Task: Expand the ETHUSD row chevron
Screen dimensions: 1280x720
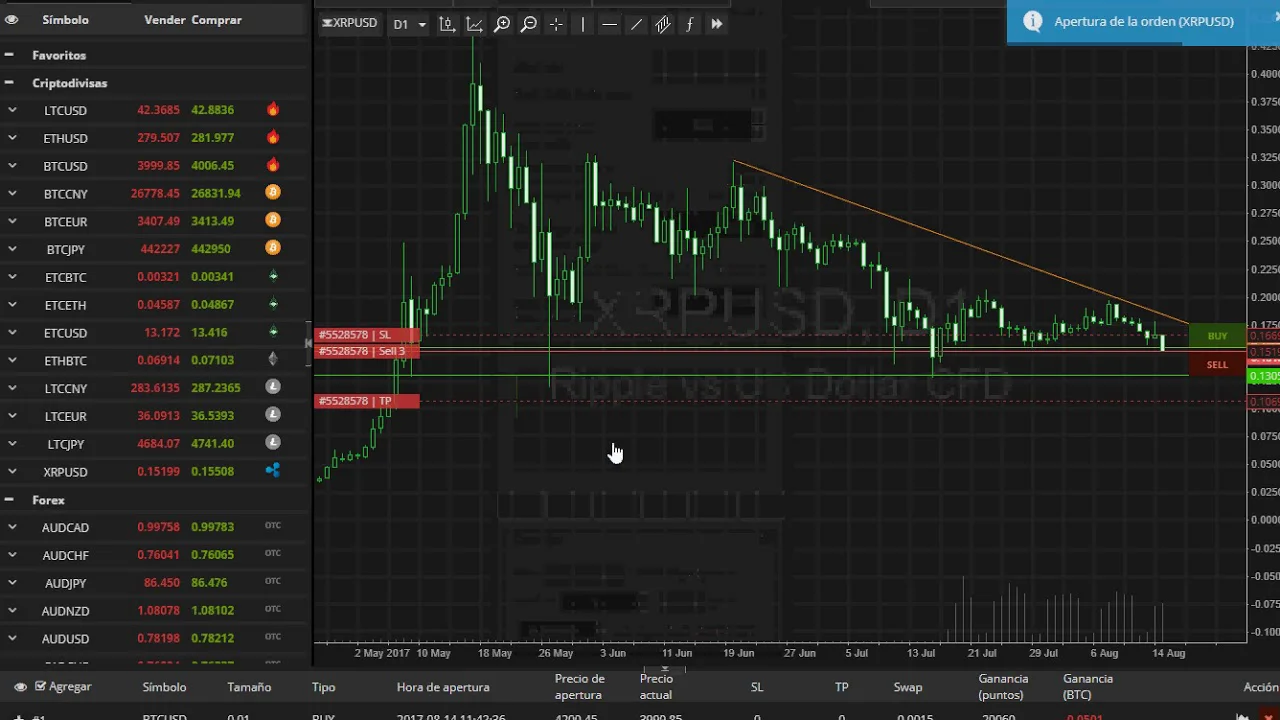Action: [x=12, y=138]
